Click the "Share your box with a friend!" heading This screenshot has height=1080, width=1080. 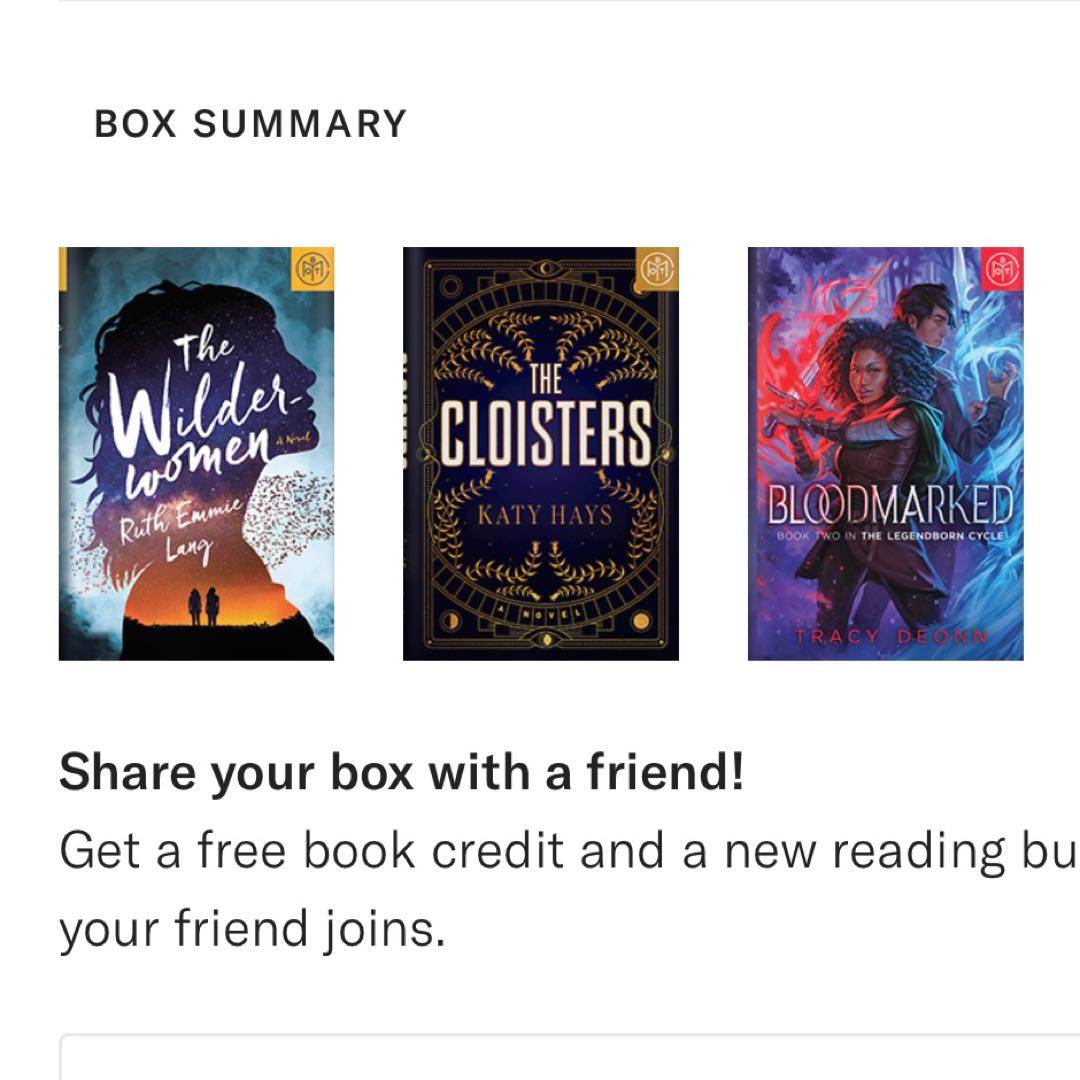point(401,773)
